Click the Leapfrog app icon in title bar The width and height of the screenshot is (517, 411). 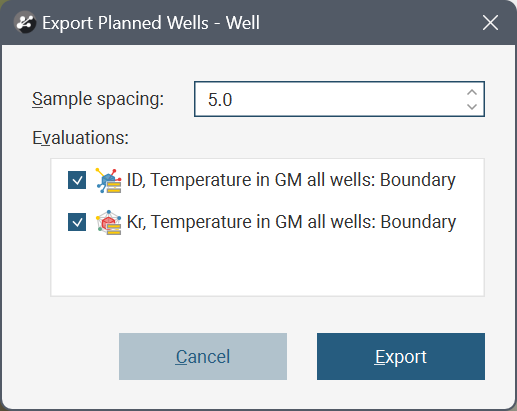tap(25, 23)
